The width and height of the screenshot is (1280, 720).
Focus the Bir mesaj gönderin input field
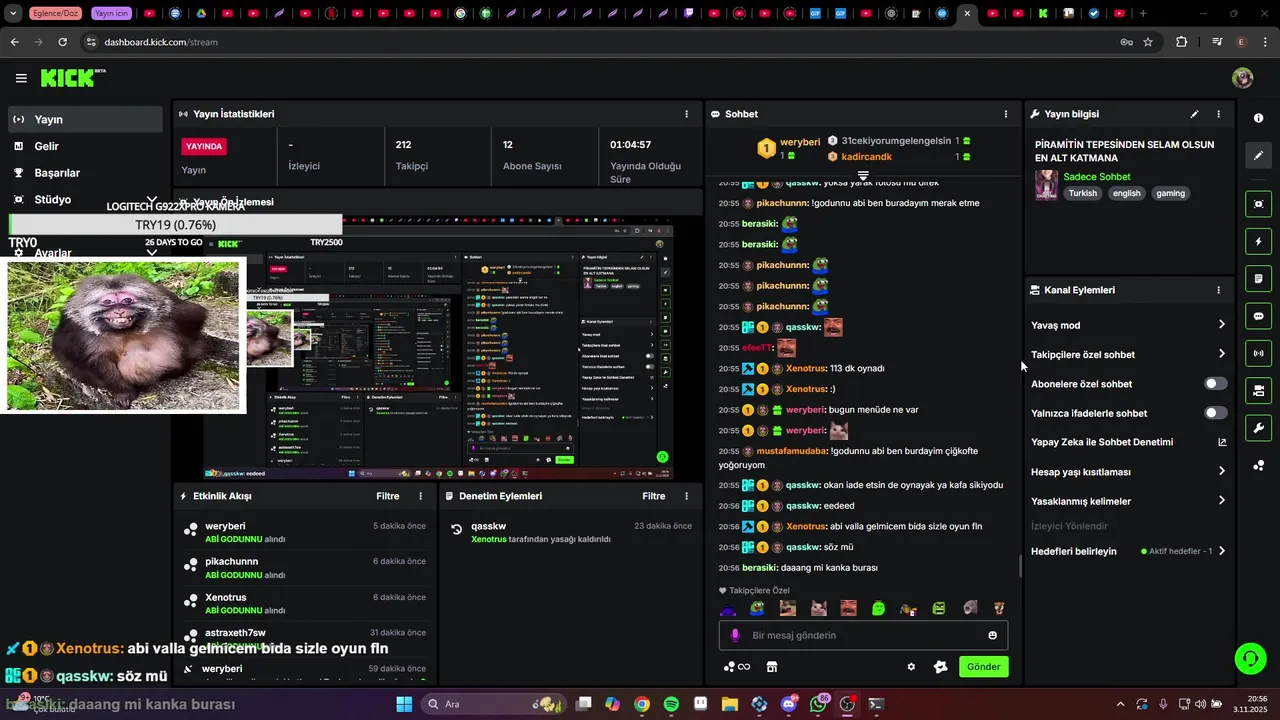[862, 635]
